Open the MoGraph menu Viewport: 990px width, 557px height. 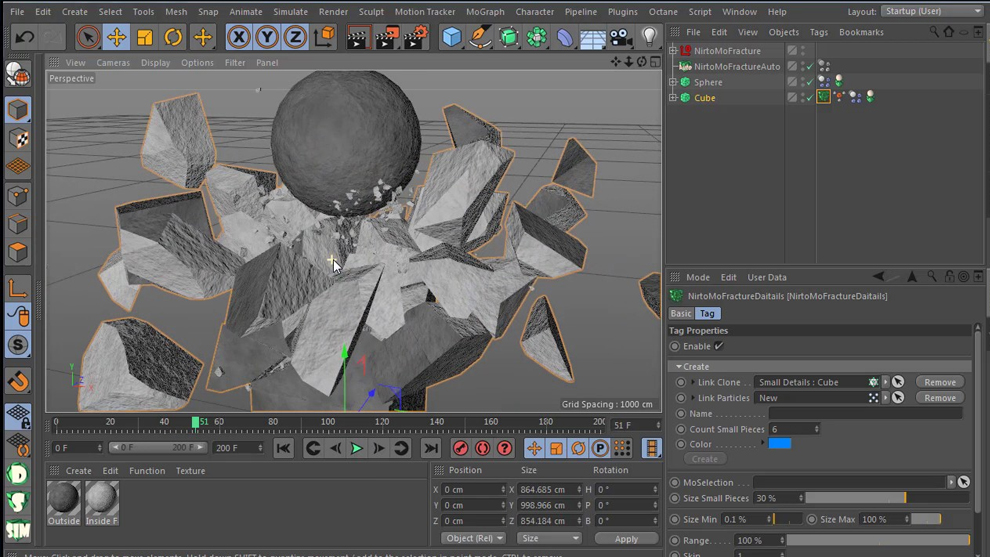pos(485,11)
